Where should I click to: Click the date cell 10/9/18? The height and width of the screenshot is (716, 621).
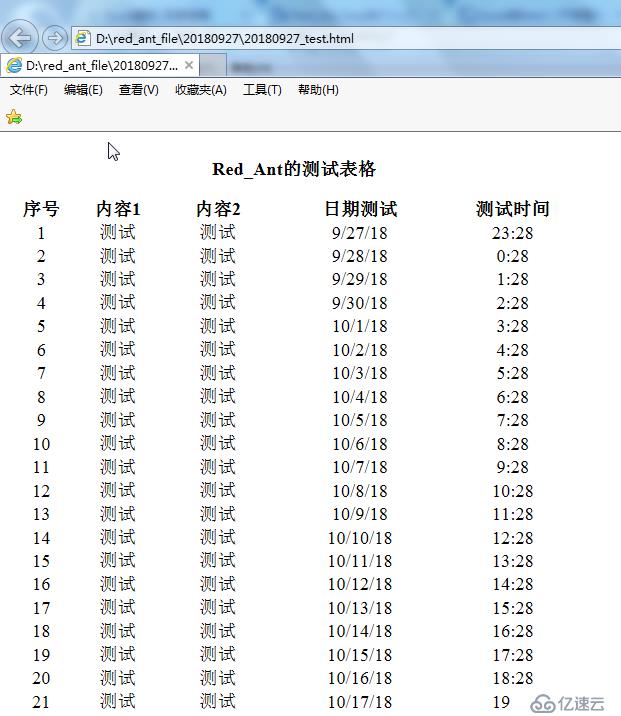360,515
